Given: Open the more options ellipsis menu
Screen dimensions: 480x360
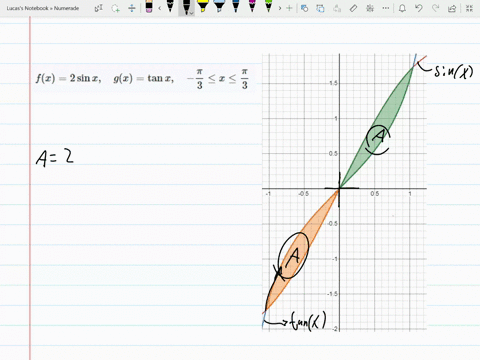Looking at the screenshot, I should pyautogui.click(x=386, y=8).
